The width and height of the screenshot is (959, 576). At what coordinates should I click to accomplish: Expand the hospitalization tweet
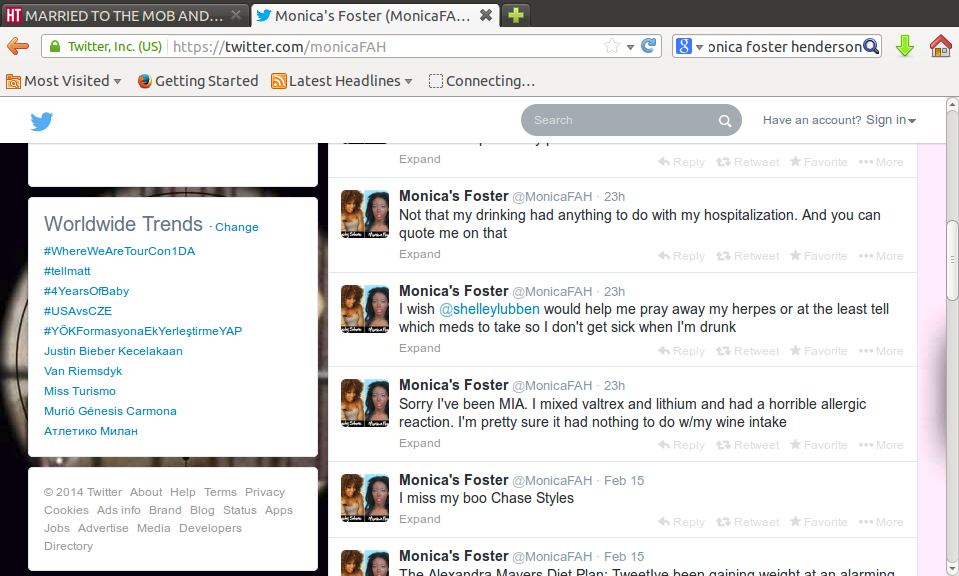coord(420,254)
